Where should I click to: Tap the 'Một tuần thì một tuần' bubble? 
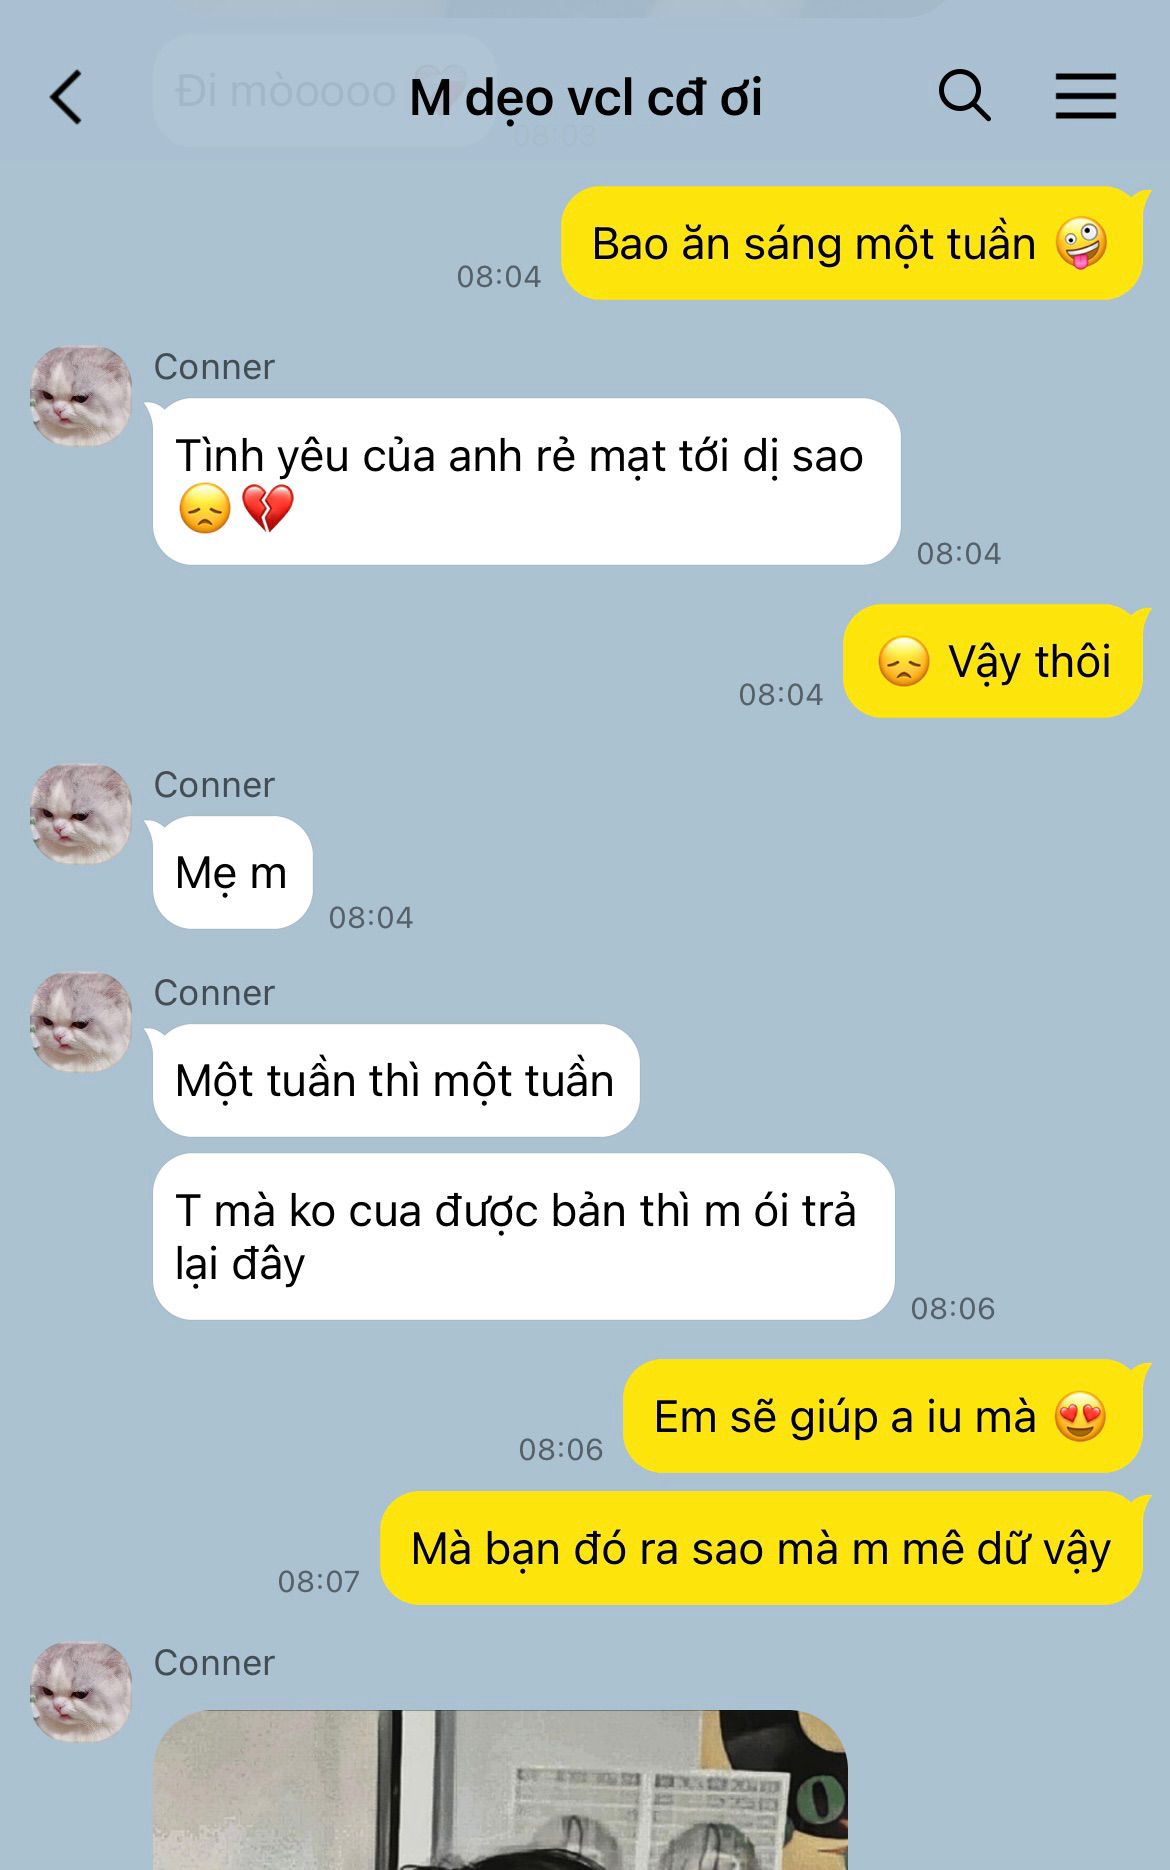(x=396, y=1081)
